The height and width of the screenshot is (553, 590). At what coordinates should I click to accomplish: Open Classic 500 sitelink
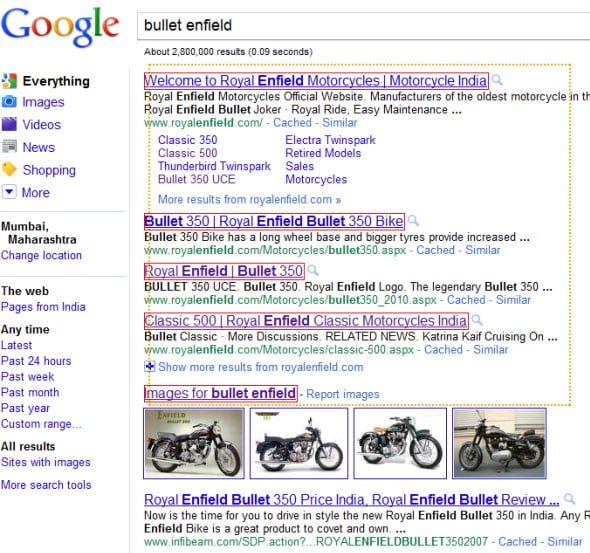(x=188, y=153)
